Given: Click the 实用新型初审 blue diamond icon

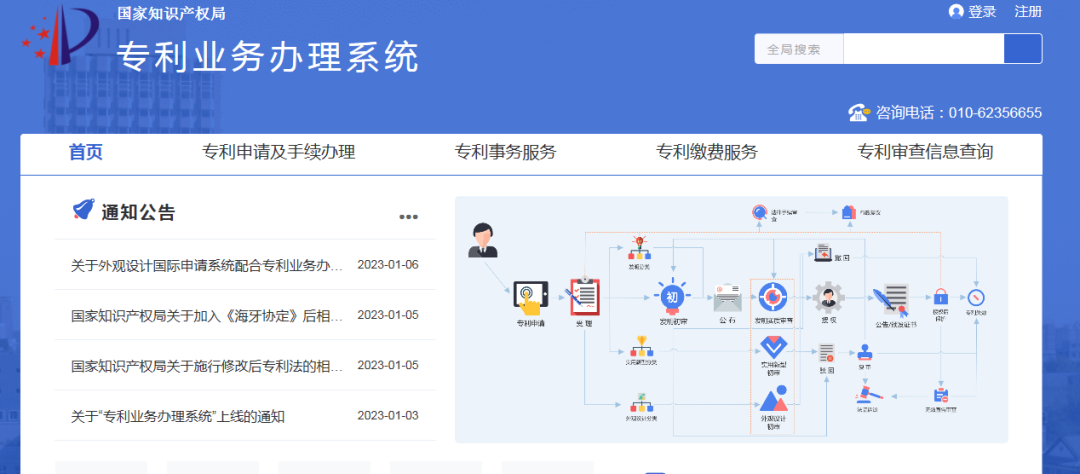Looking at the screenshot, I should coord(772,346).
